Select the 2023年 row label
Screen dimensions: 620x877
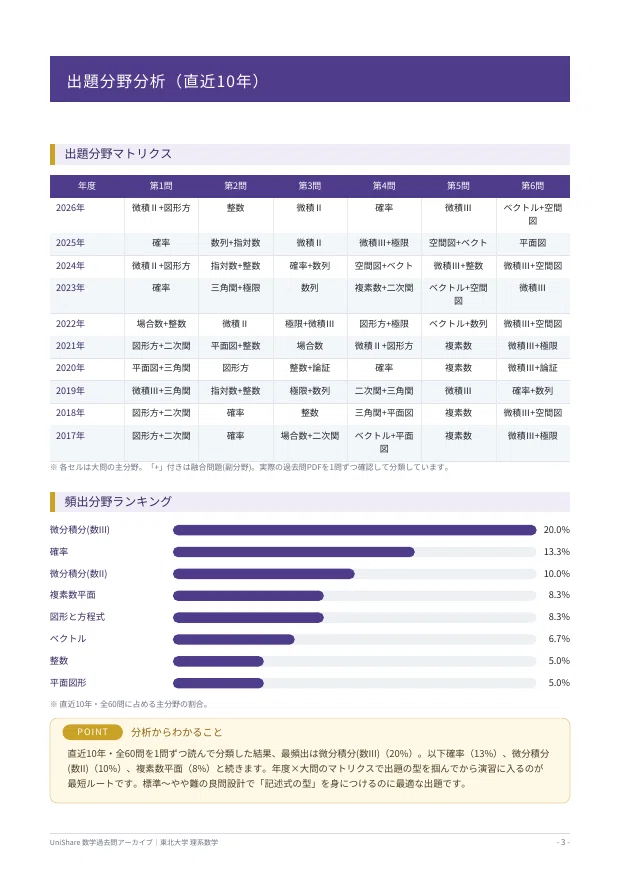click(x=70, y=287)
